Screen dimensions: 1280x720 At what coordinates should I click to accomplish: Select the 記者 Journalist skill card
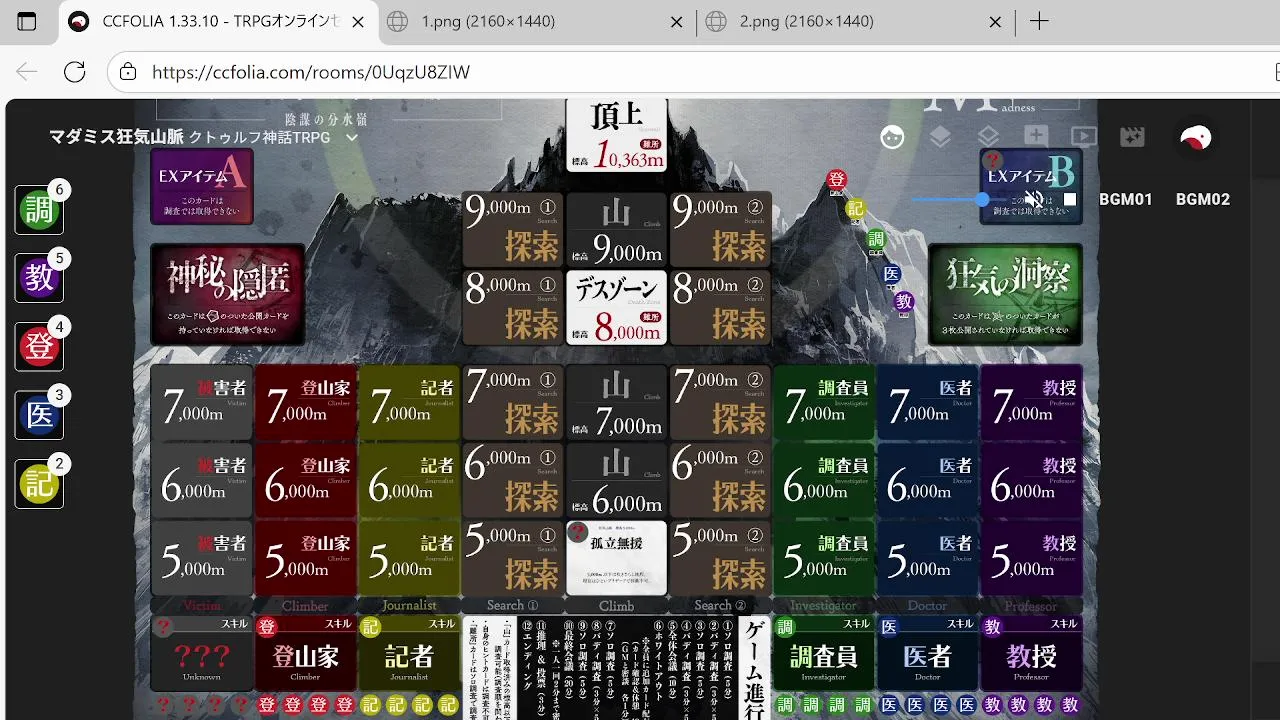(409, 653)
